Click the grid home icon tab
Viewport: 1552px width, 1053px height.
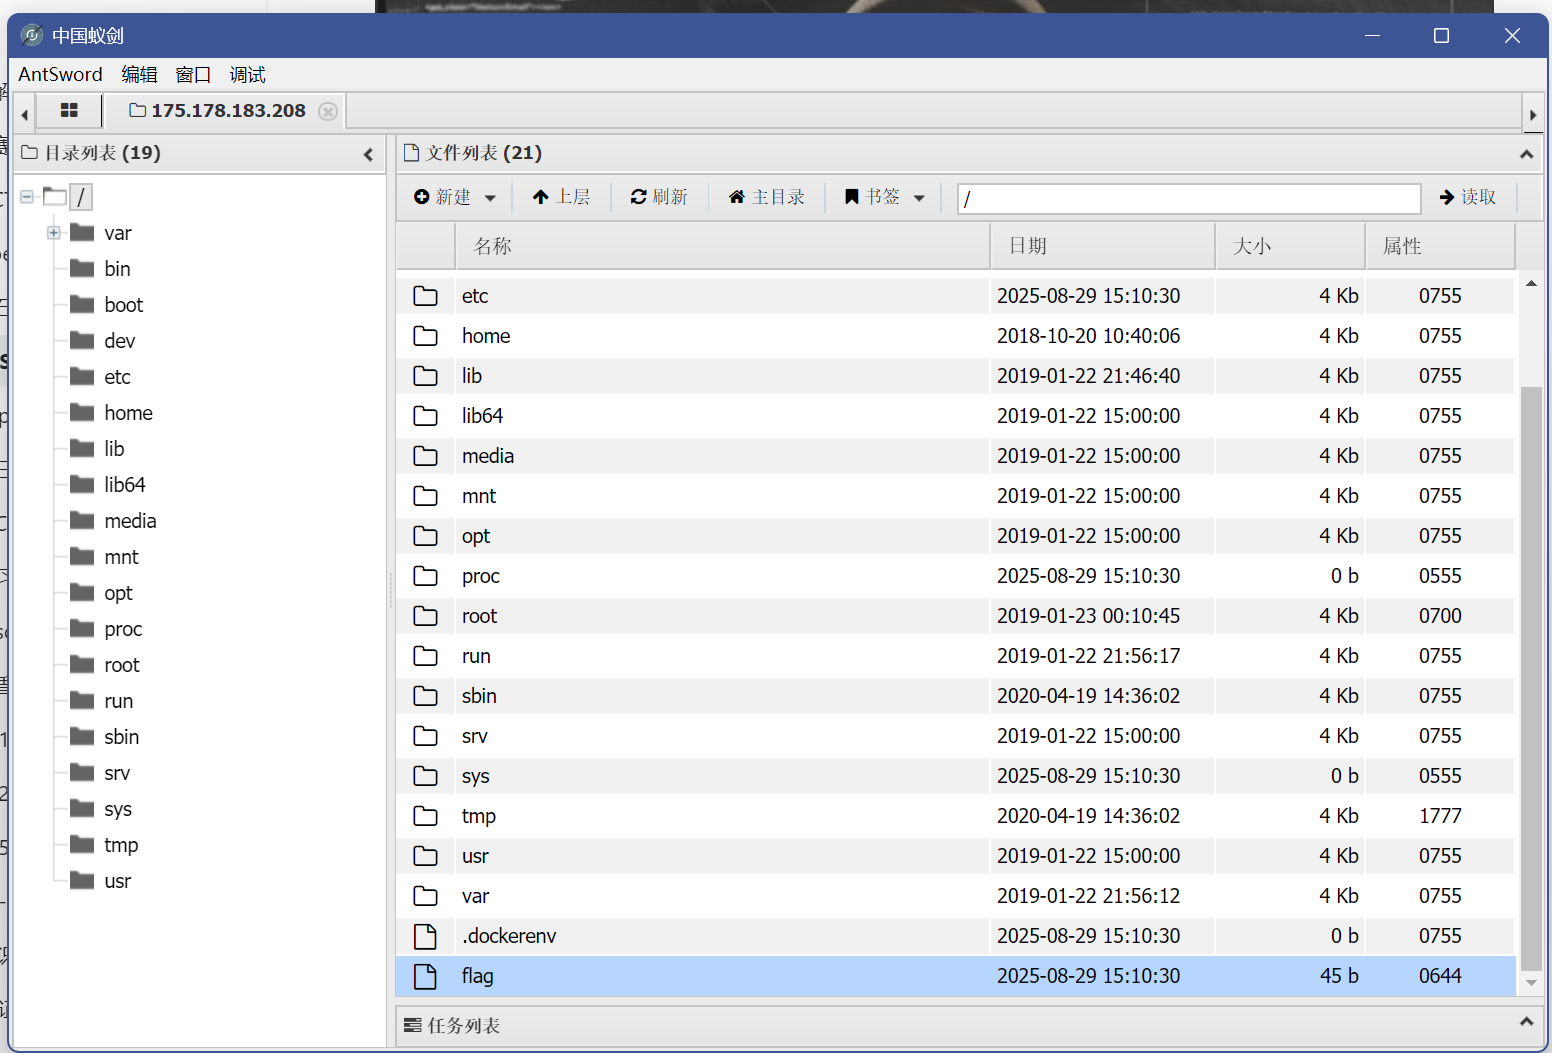(x=69, y=111)
